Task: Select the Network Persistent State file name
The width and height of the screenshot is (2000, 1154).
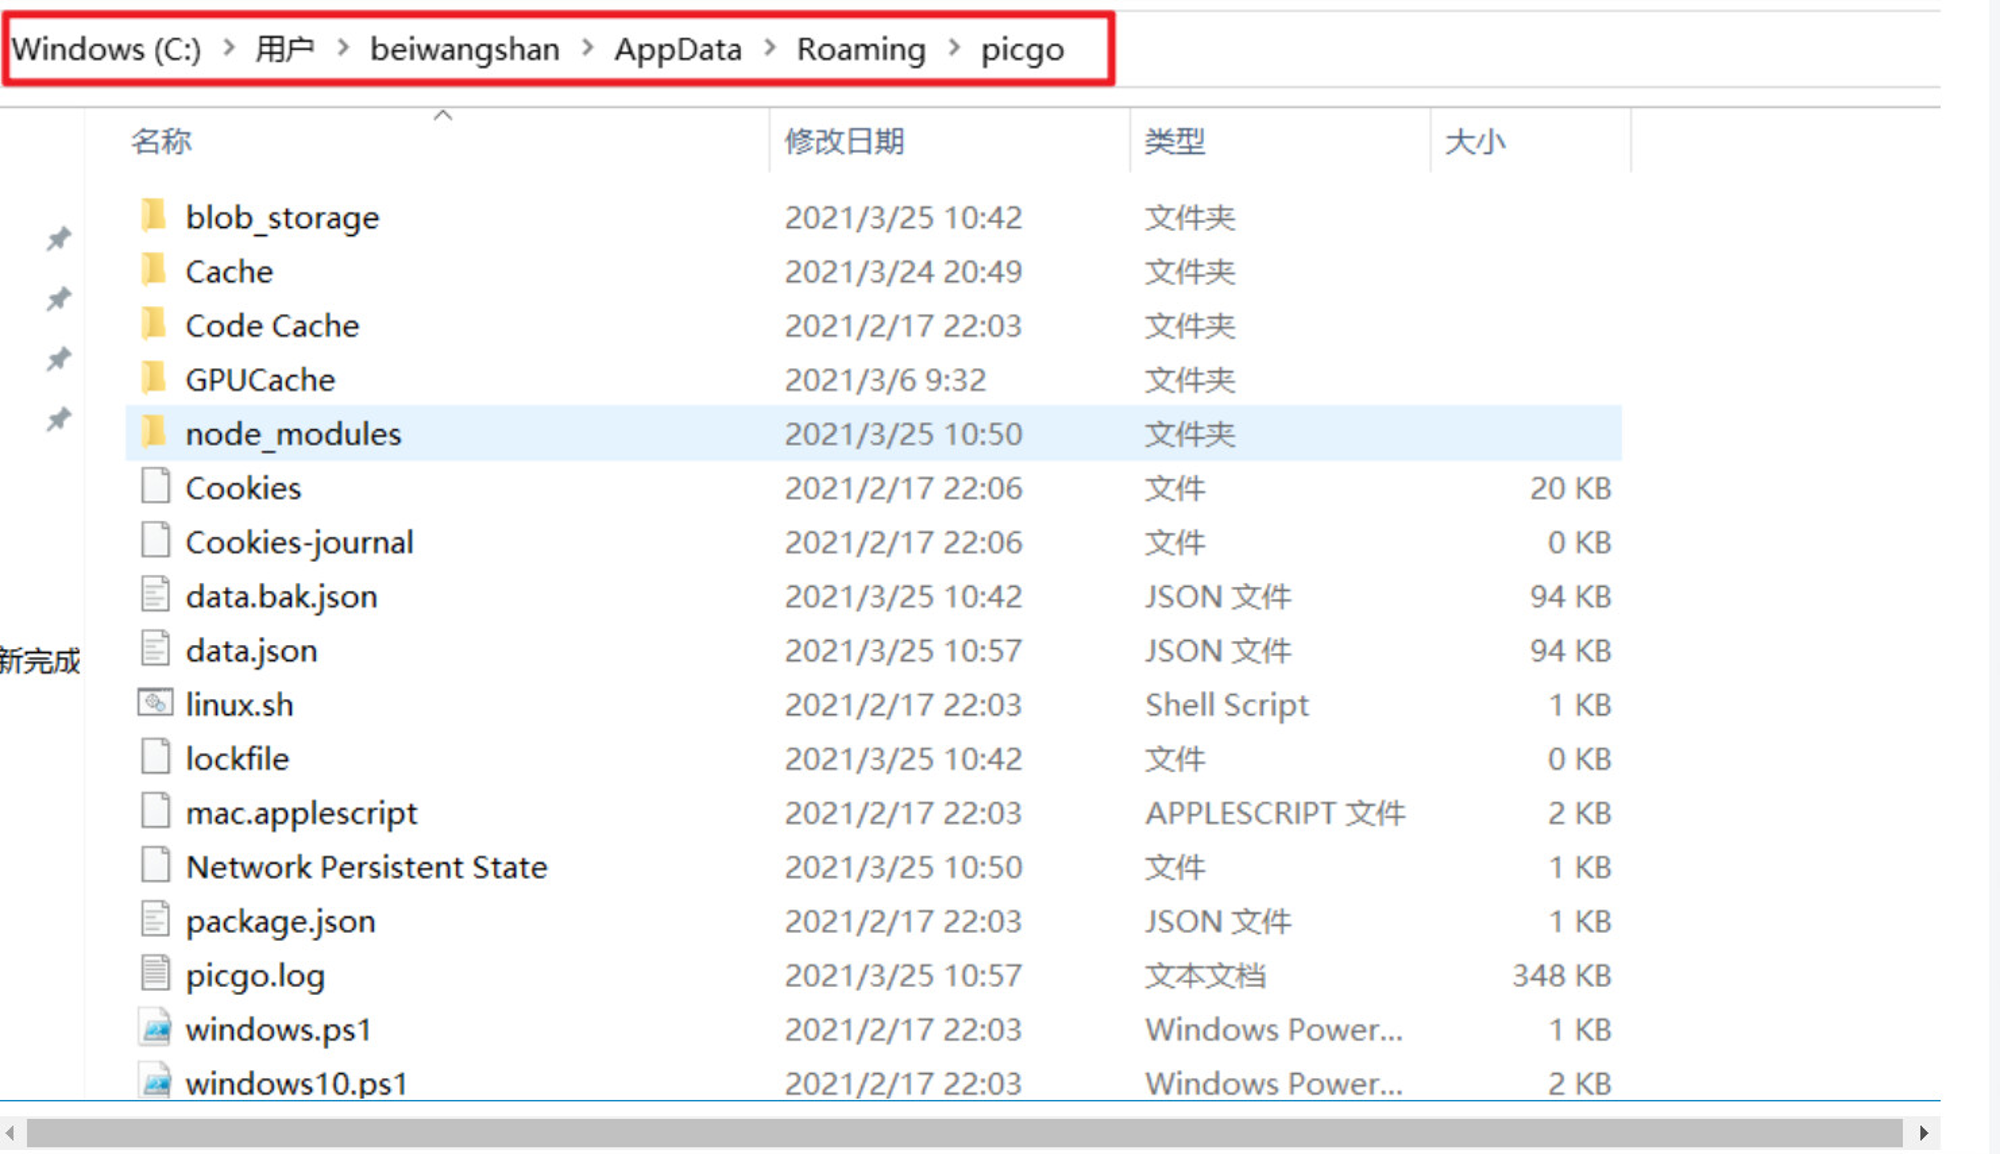Action: pos(367,866)
